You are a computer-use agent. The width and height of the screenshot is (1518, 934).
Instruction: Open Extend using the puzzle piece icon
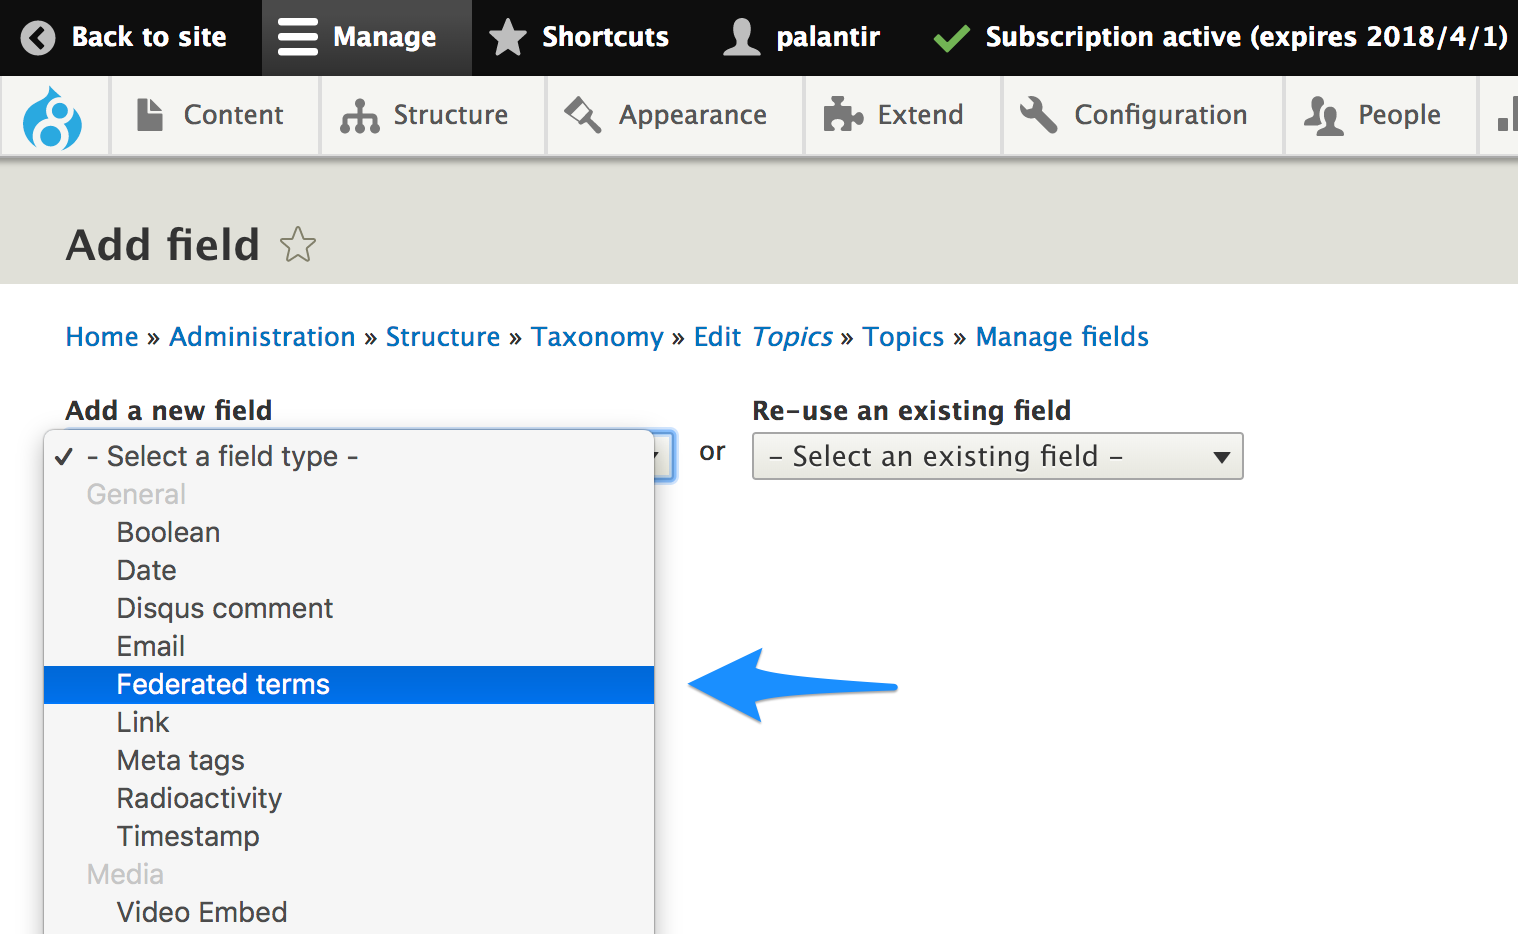click(843, 115)
